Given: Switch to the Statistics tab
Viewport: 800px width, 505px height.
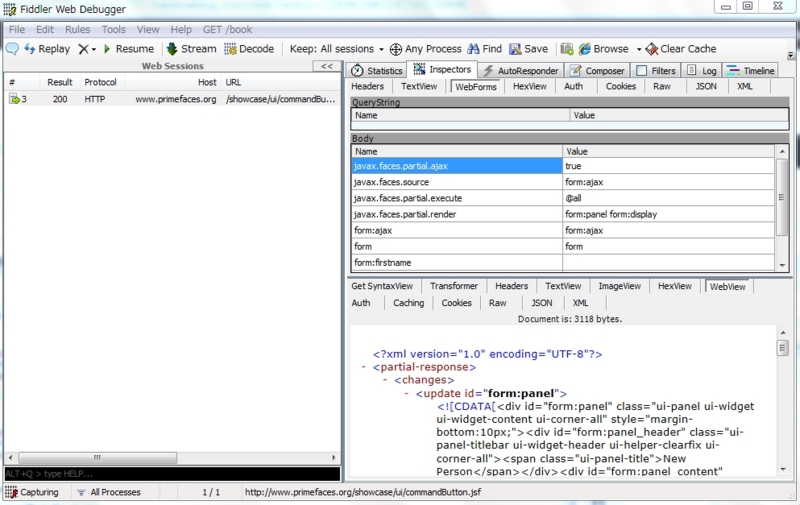Looking at the screenshot, I should click(x=377, y=71).
